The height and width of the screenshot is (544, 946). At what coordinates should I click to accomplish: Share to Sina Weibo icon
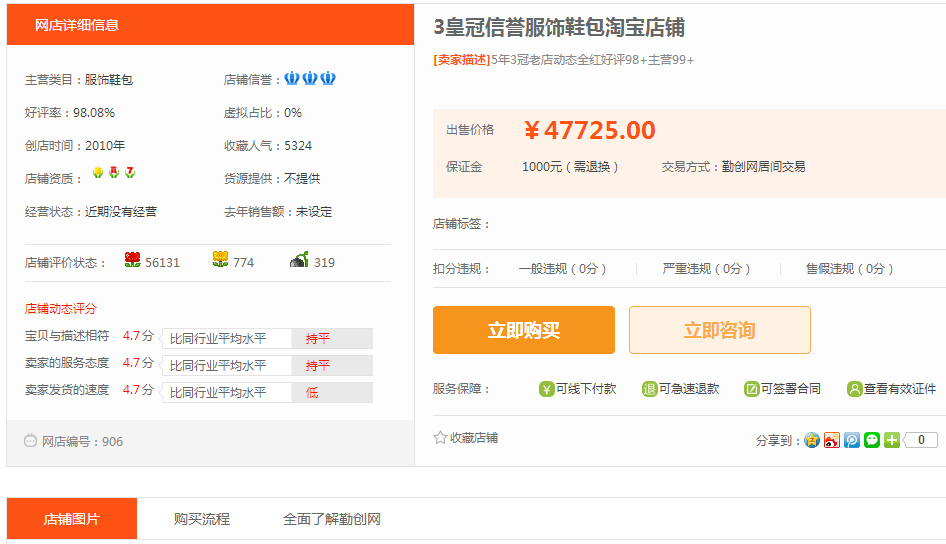click(x=832, y=440)
